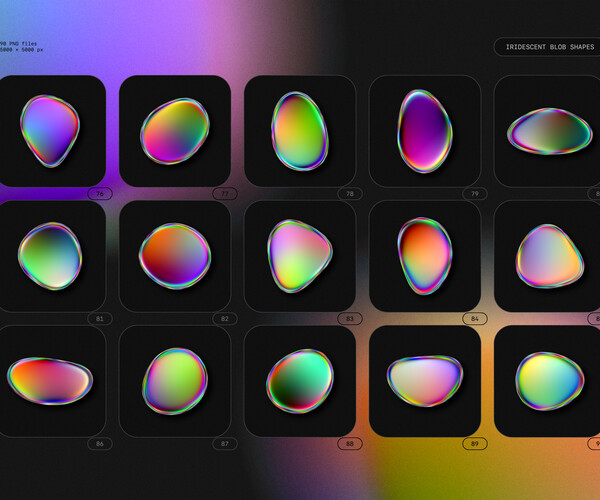Open the lime-green round blob numbered 87
This screenshot has height=500, width=600.
[x=175, y=381]
